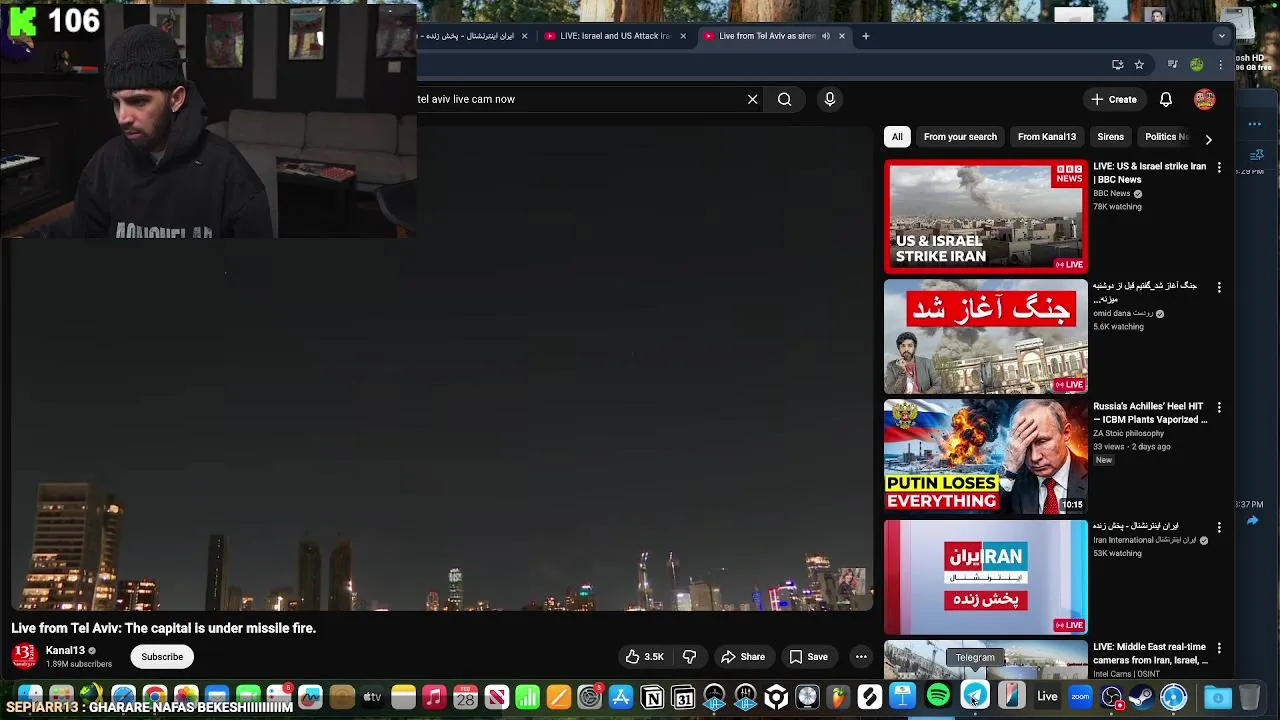Open more actions ellipsis under the video
The image size is (1280, 720).
[861, 657]
